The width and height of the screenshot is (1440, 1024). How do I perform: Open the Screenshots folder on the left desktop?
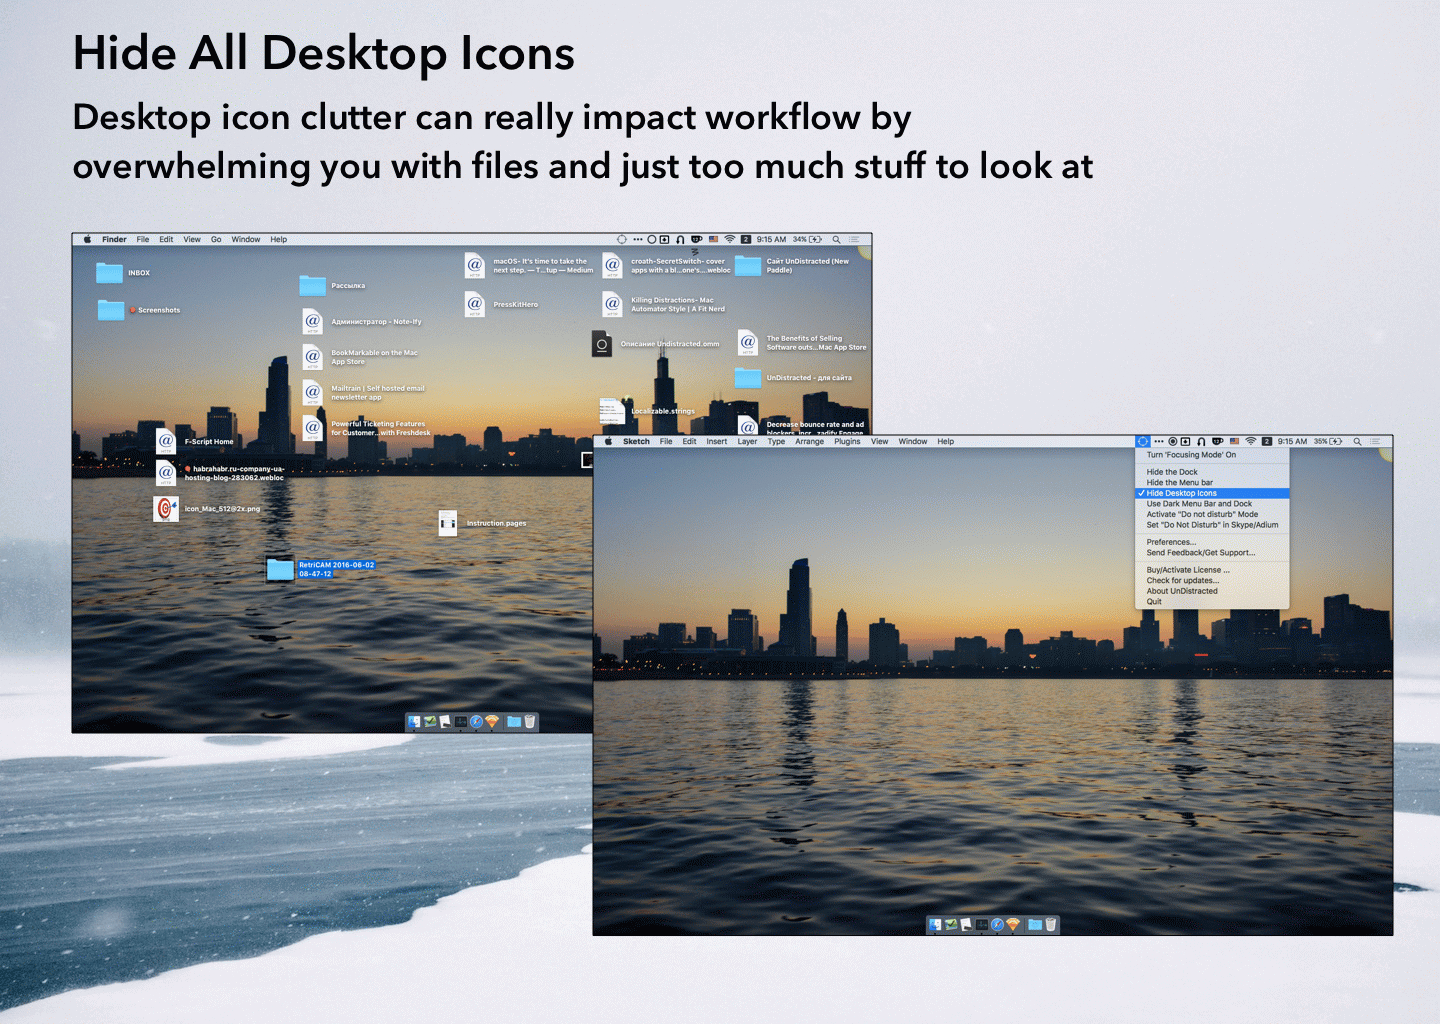(111, 310)
